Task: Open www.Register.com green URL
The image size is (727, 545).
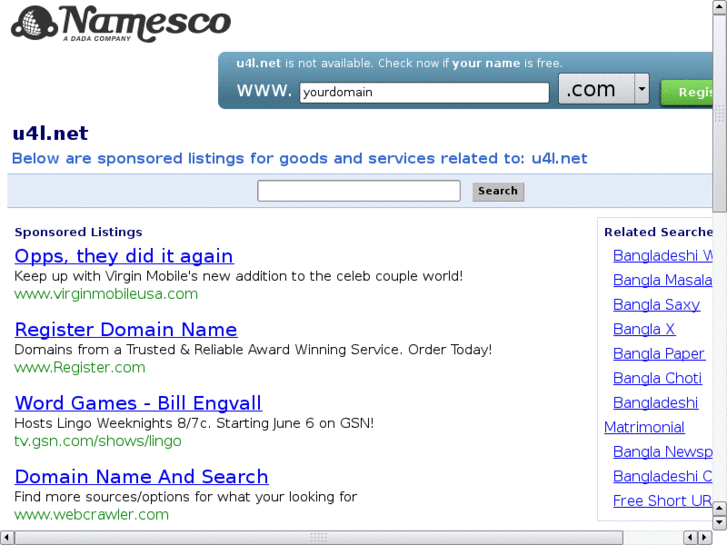Action: 80,367
